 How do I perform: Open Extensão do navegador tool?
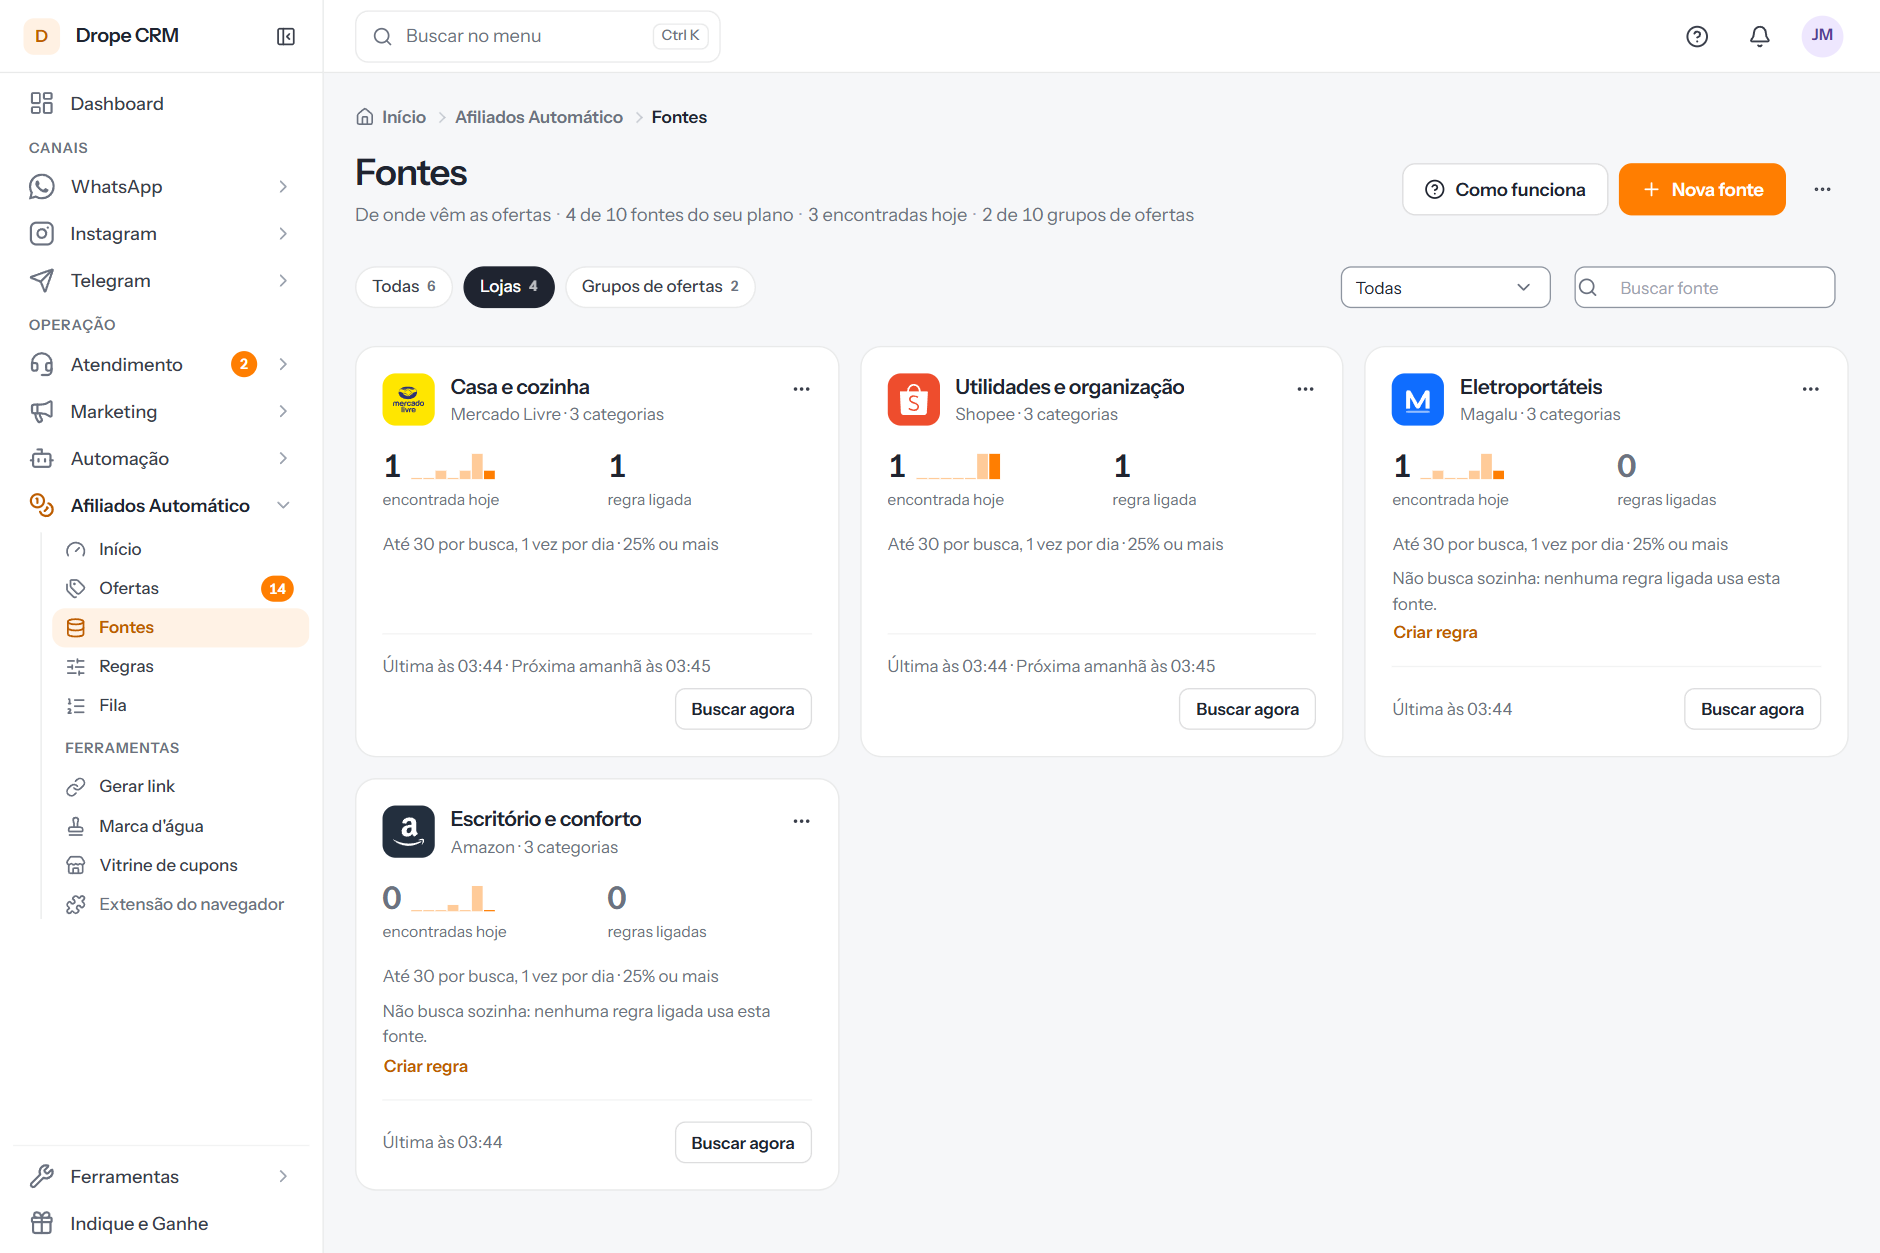coord(180,904)
